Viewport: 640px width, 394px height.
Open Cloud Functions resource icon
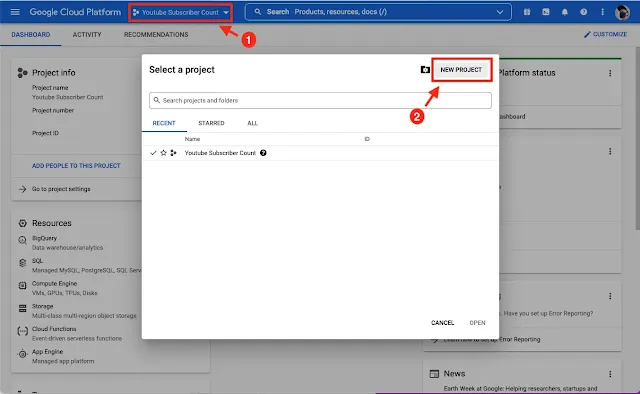pyautogui.click(x=22, y=331)
